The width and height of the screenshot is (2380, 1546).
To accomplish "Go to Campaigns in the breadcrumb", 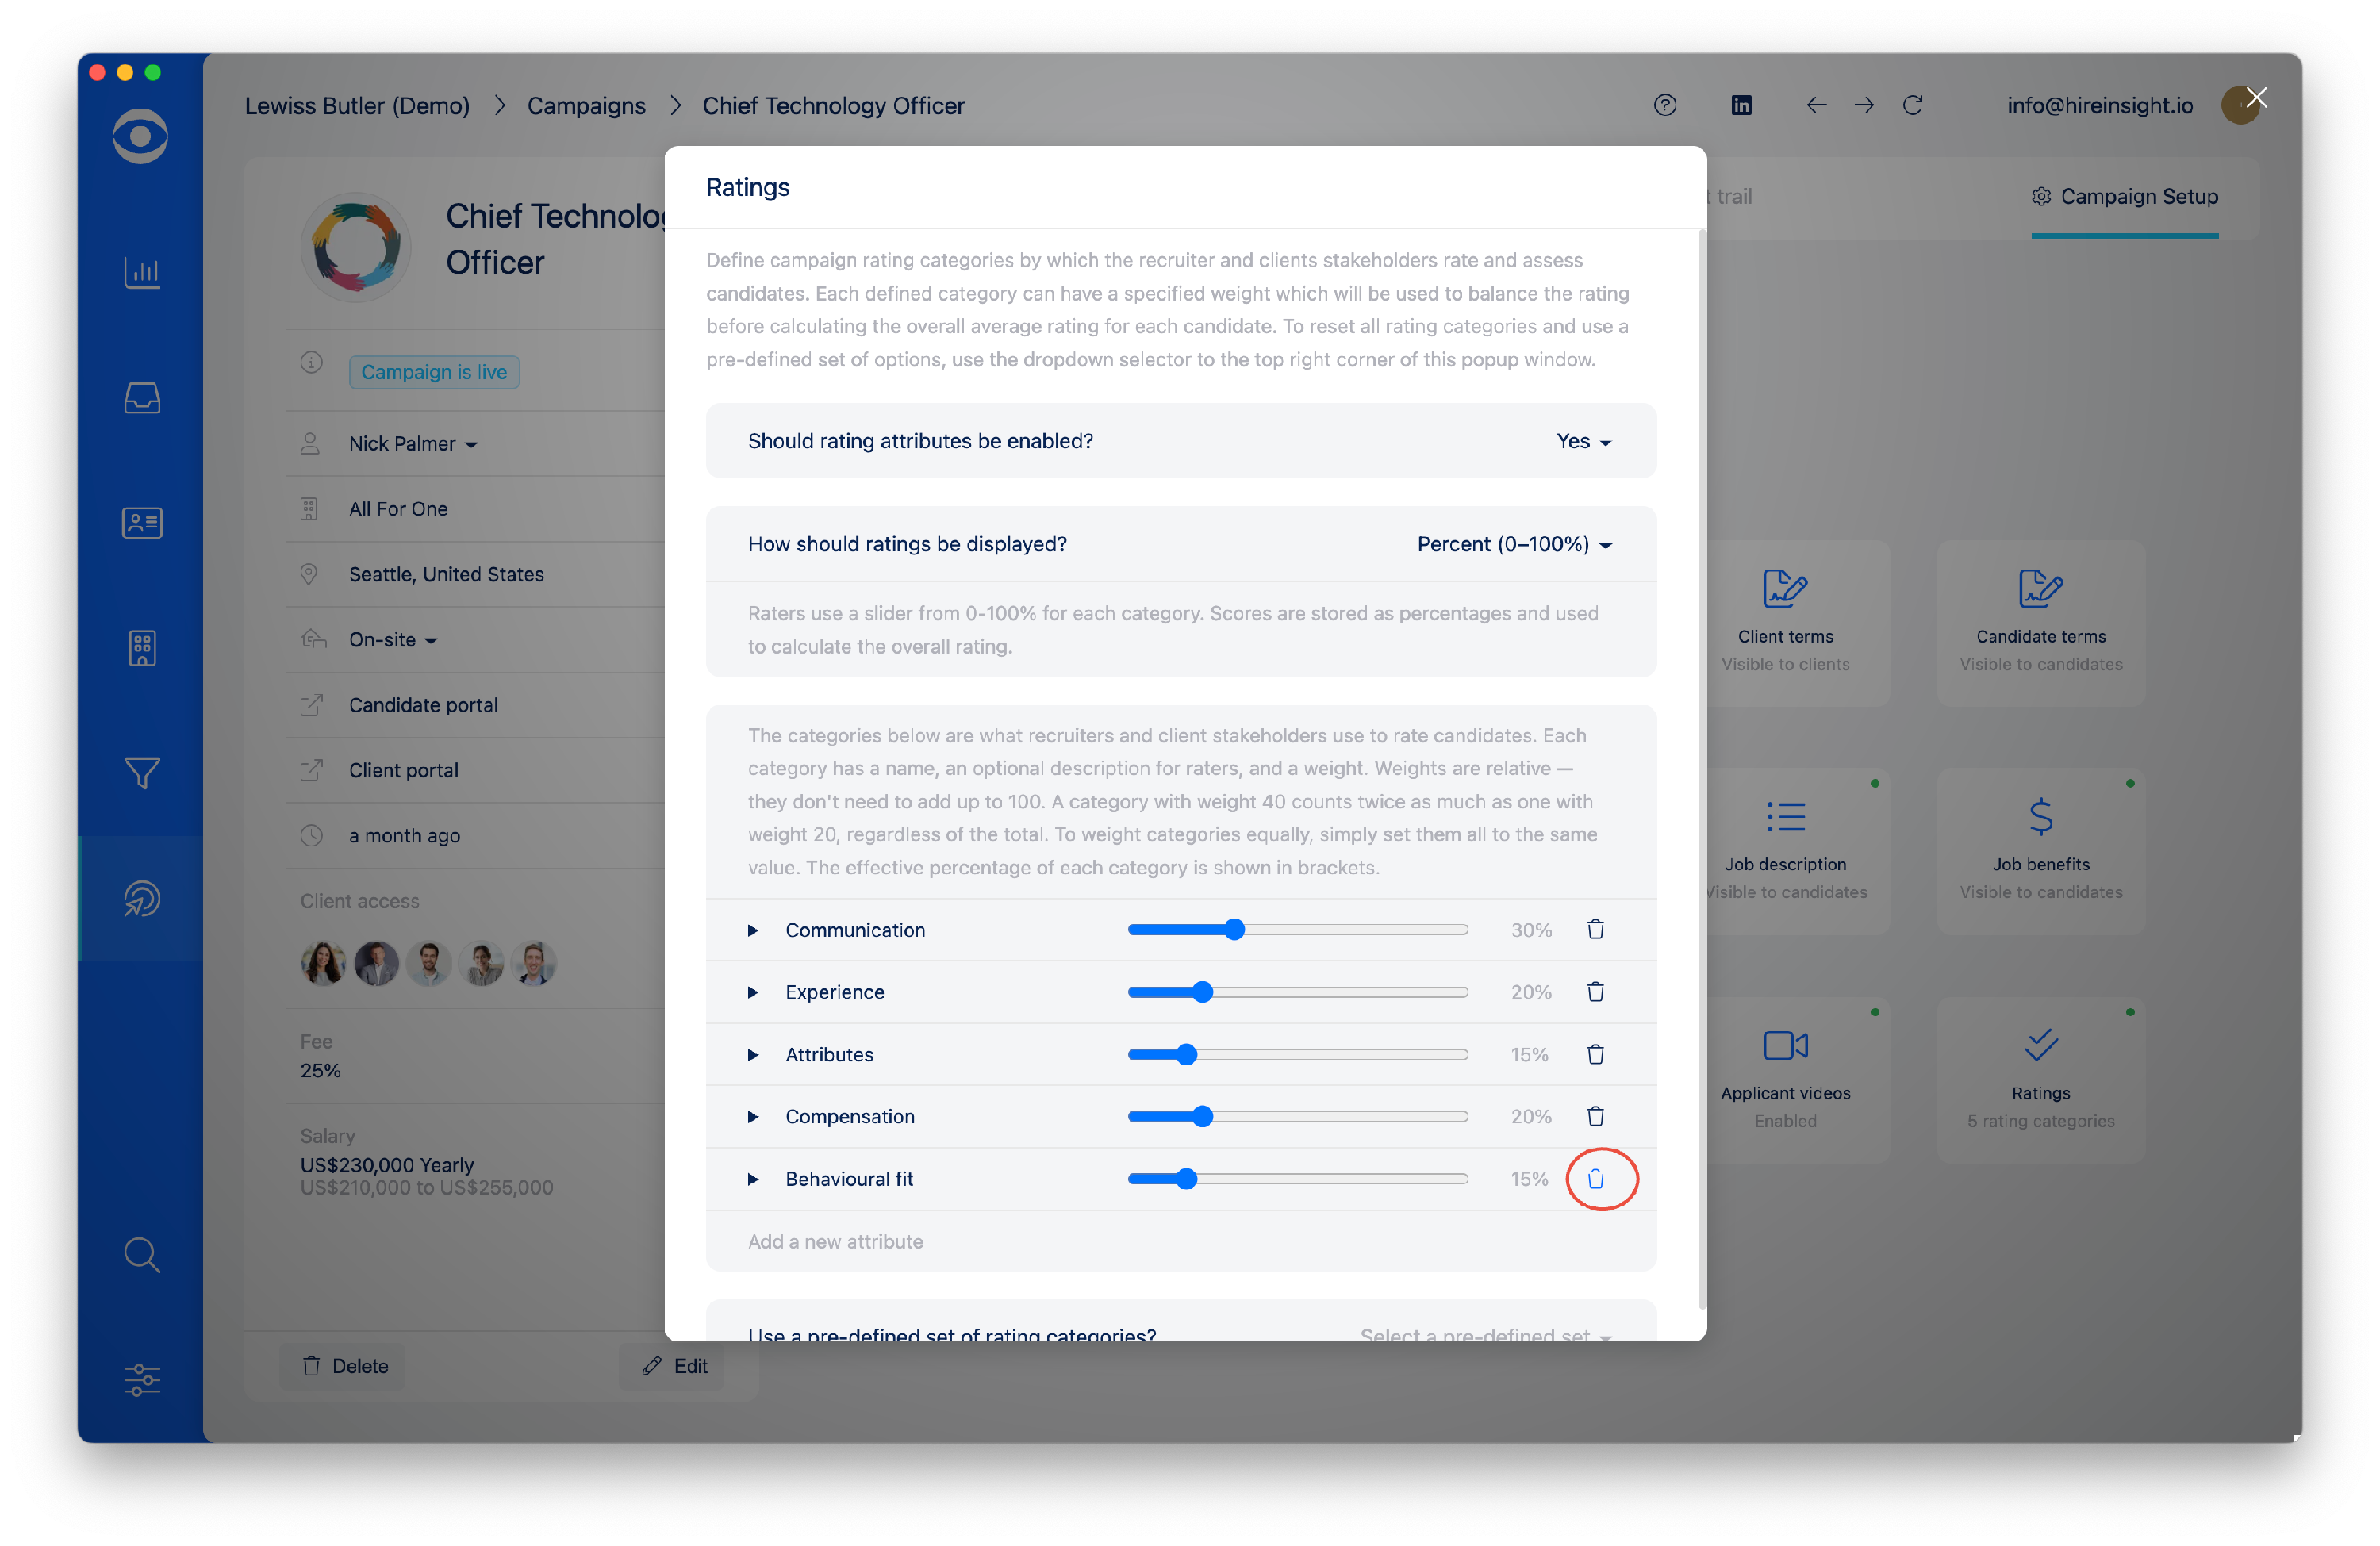I will 586,105.
